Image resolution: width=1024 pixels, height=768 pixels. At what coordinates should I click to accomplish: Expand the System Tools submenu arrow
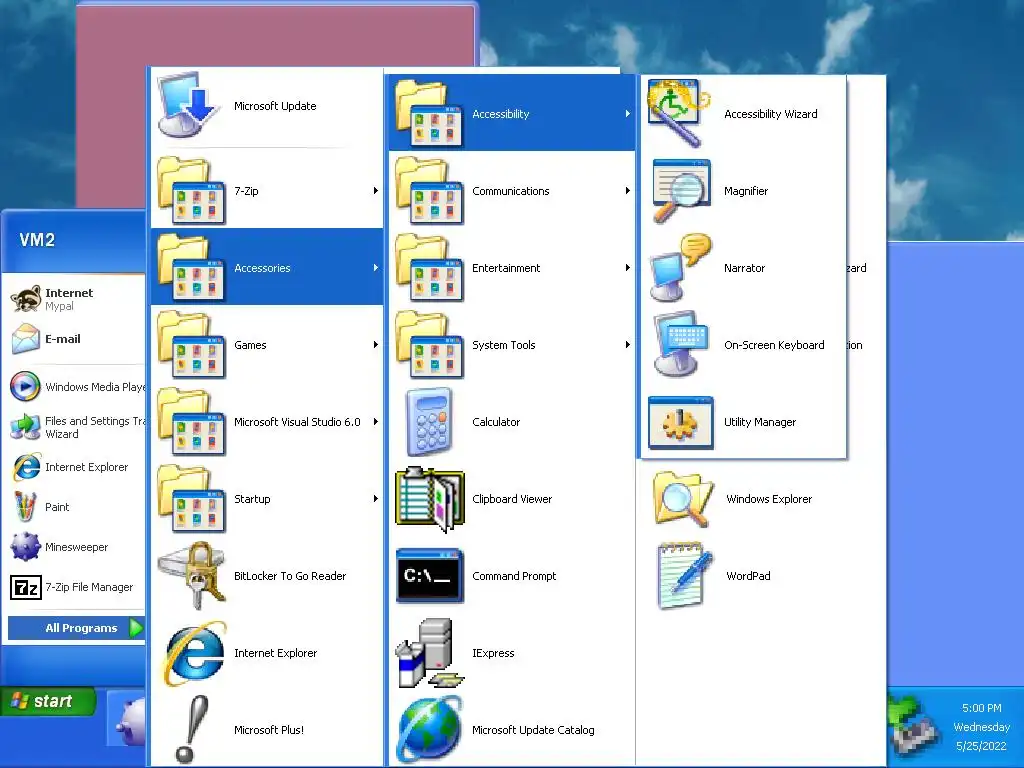click(x=628, y=345)
